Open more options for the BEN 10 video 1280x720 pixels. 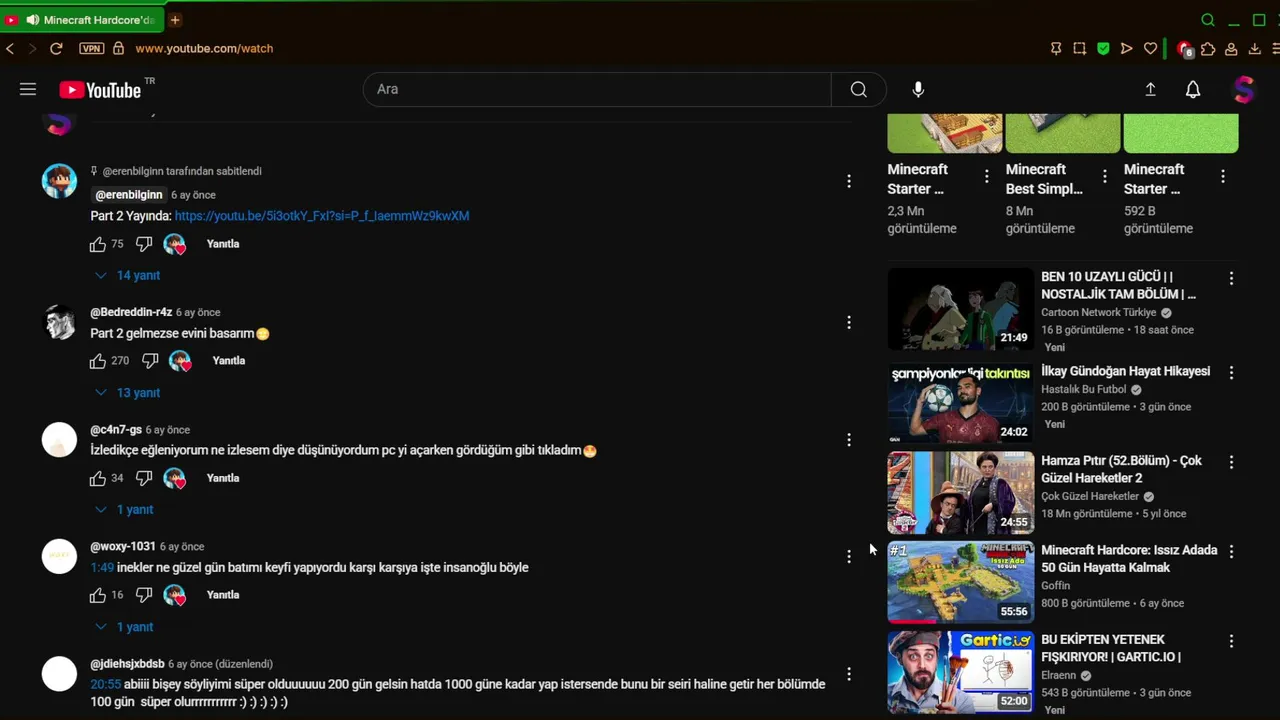point(1231,279)
